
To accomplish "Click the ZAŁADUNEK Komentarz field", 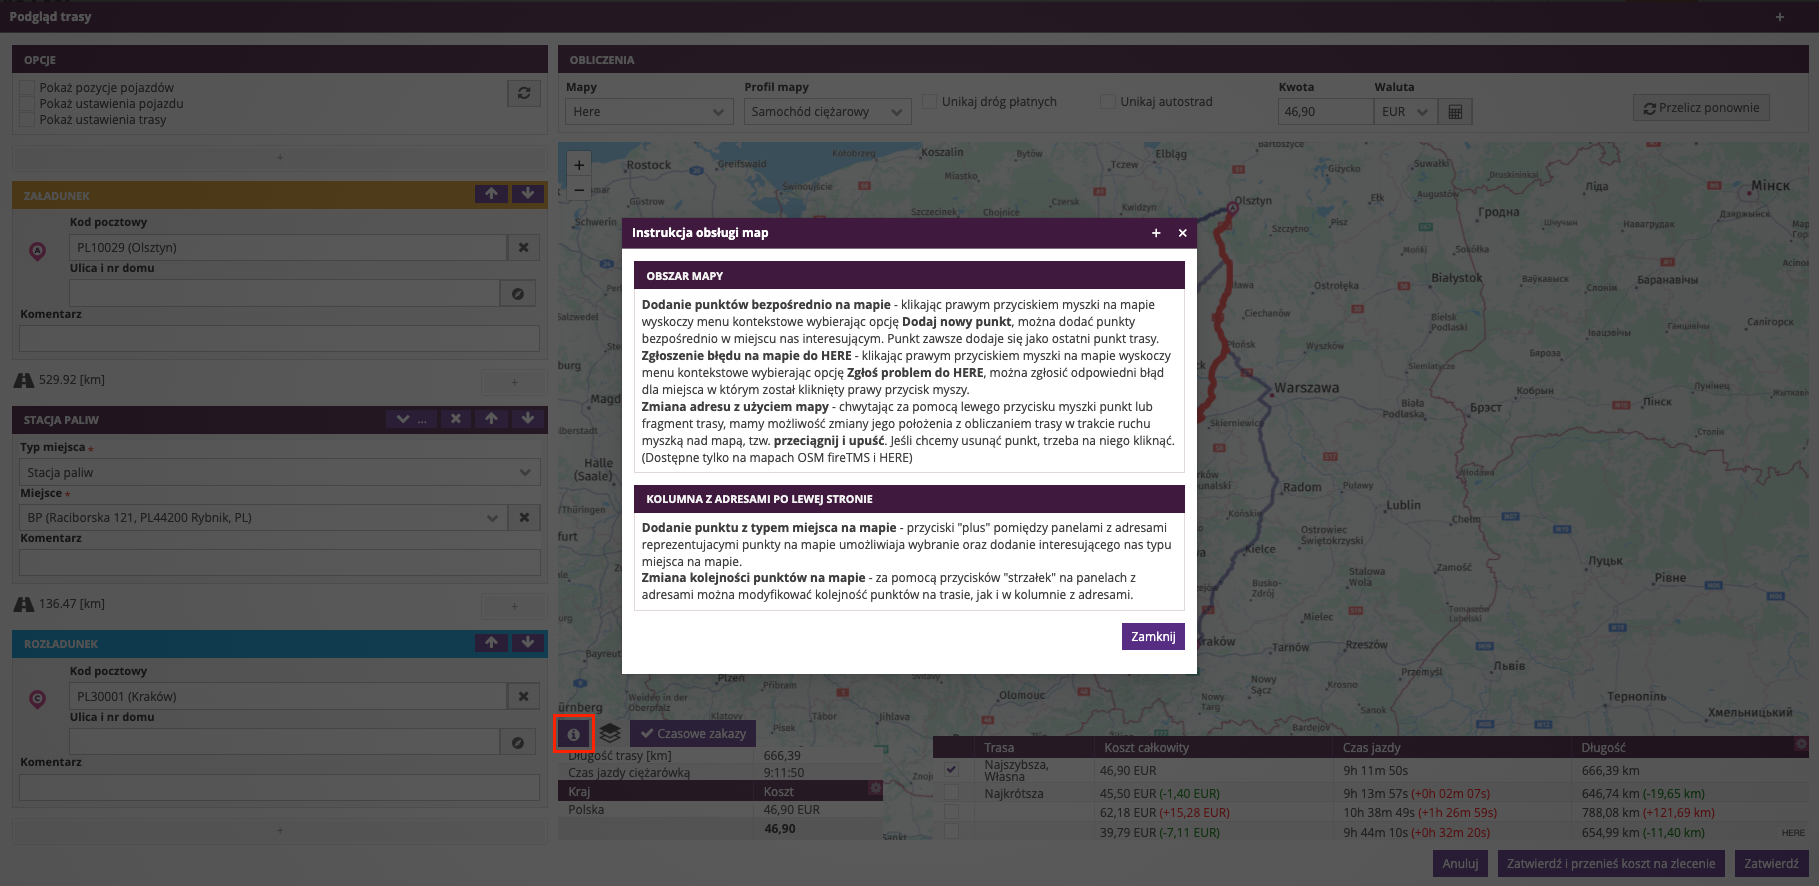I will coord(280,338).
